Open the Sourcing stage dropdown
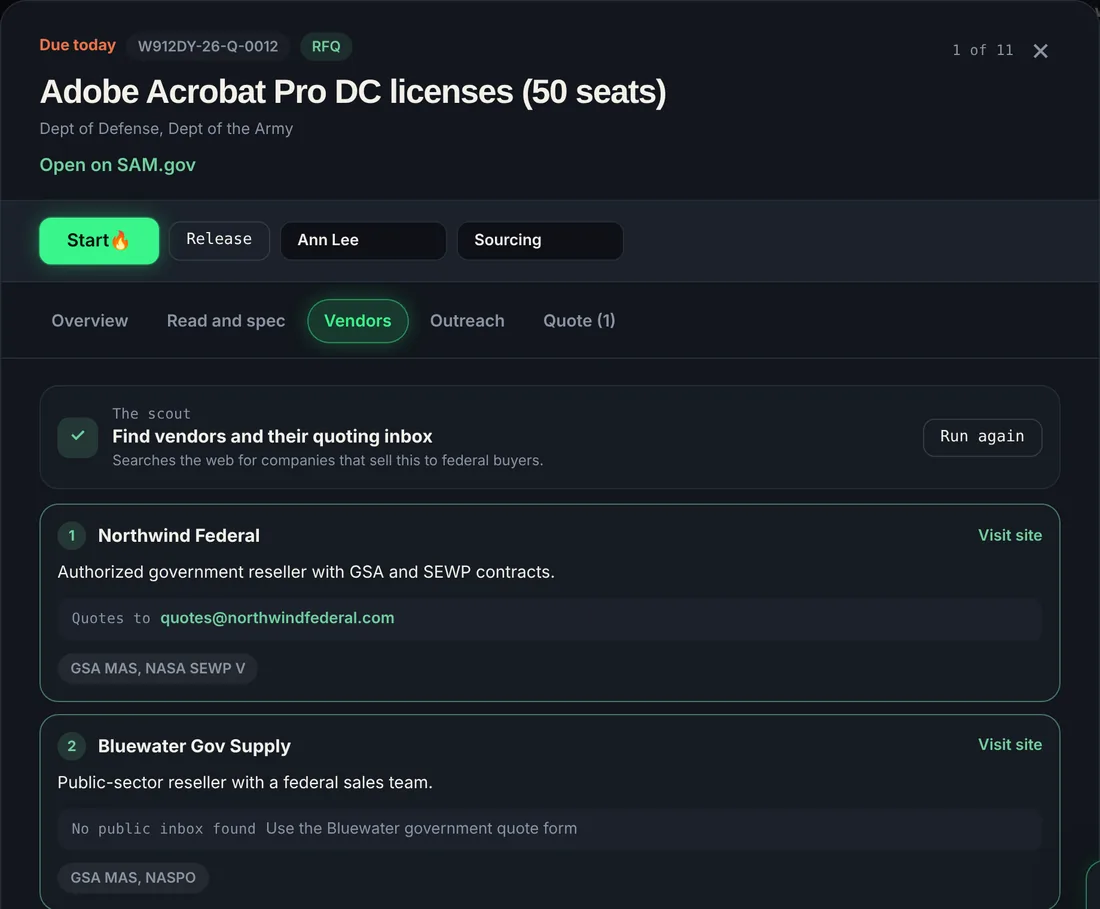The width and height of the screenshot is (1100, 909). (x=540, y=241)
